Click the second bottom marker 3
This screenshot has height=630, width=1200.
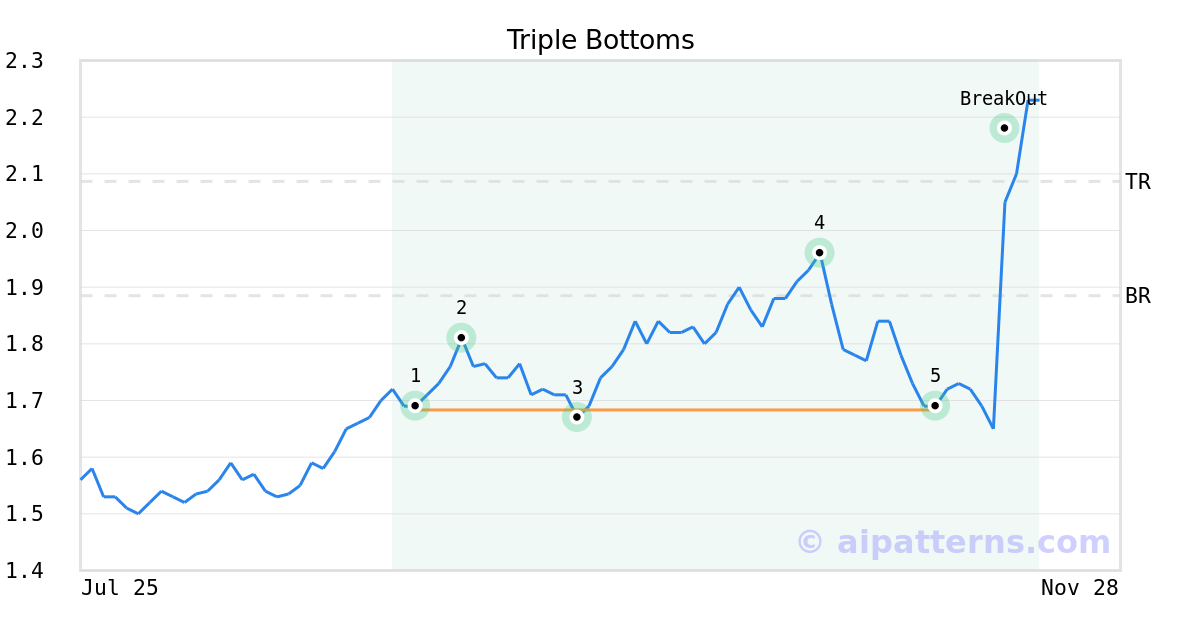click(577, 417)
